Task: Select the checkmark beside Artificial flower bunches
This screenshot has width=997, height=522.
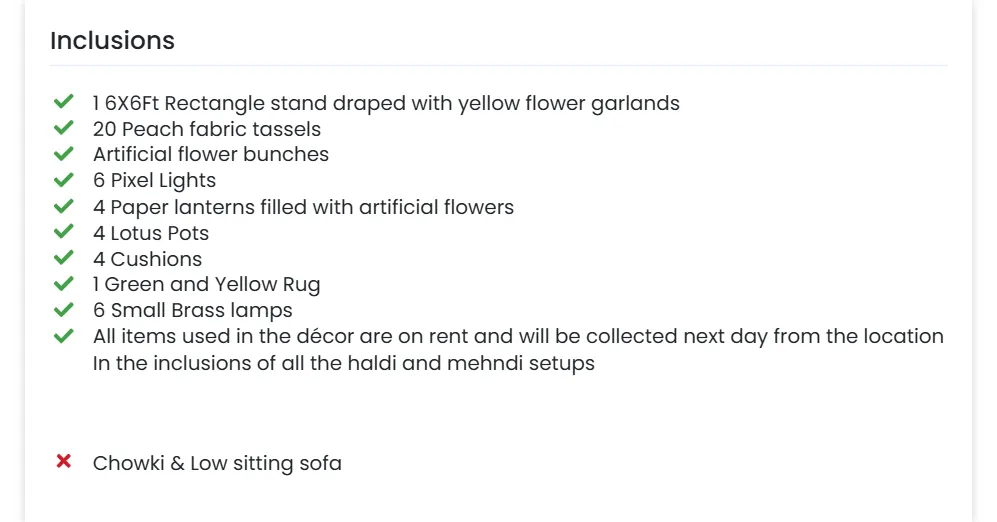Action: click(64, 154)
